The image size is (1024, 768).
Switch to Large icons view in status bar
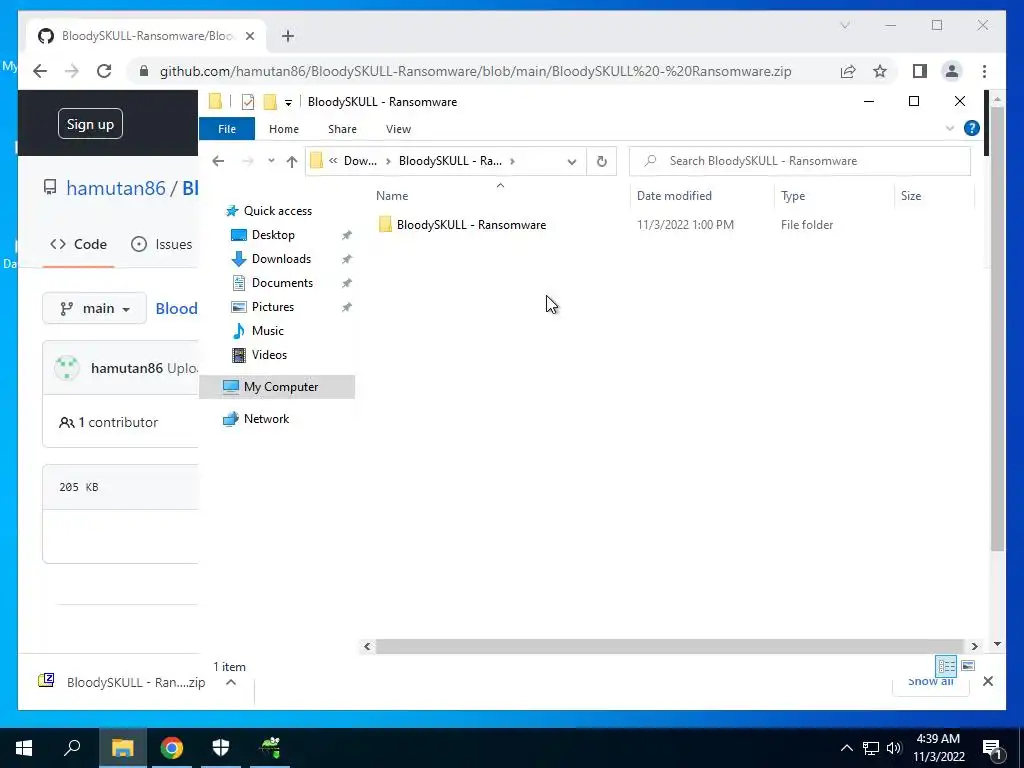click(x=968, y=666)
